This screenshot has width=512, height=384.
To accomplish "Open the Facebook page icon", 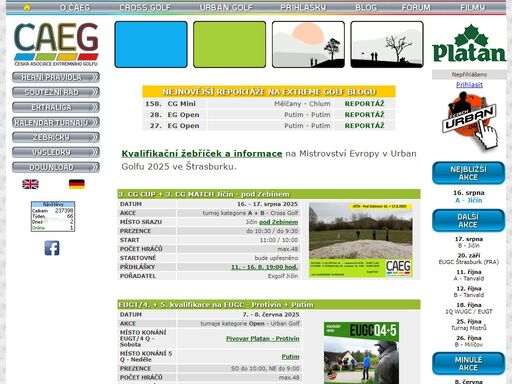I will click(52, 248).
